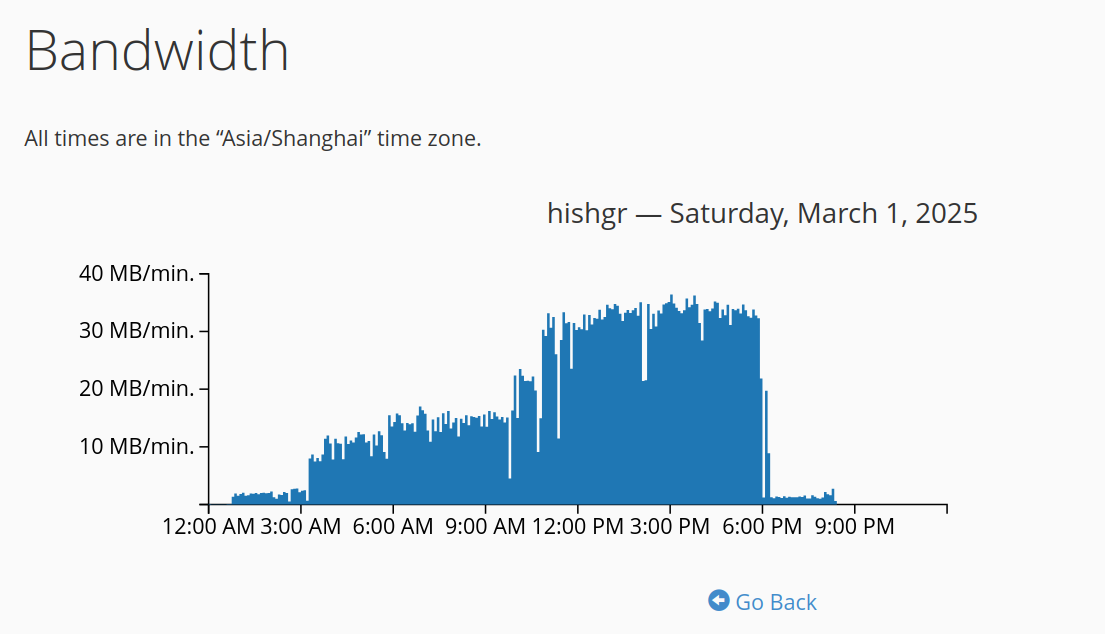Click the 40 MB/min. y-axis label
This screenshot has width=1105, height=634.
point(137,273)
